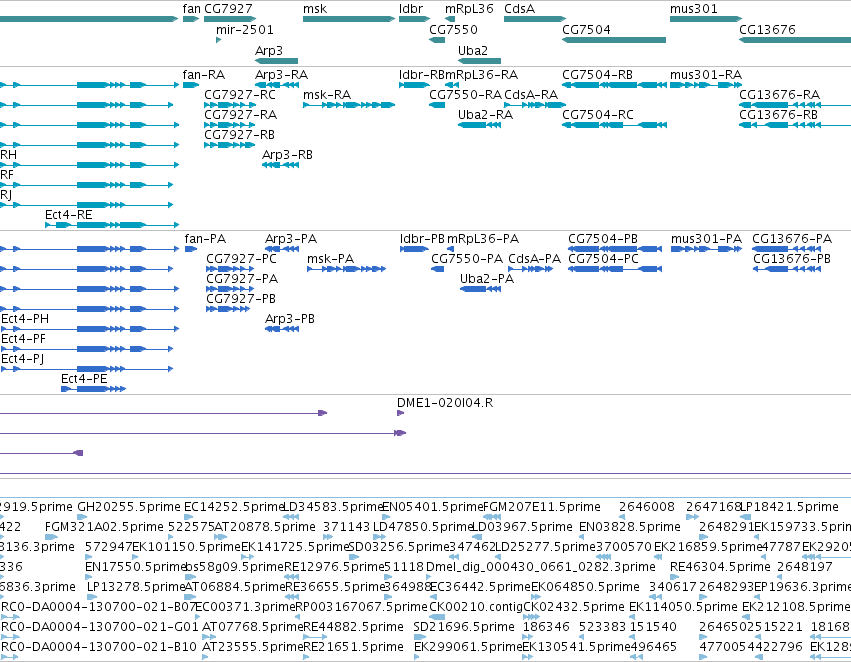The width and height of the screenshot is (851, 662).
Task: Click the LD34583.5prime EST label
Action: tap(333, 507)
